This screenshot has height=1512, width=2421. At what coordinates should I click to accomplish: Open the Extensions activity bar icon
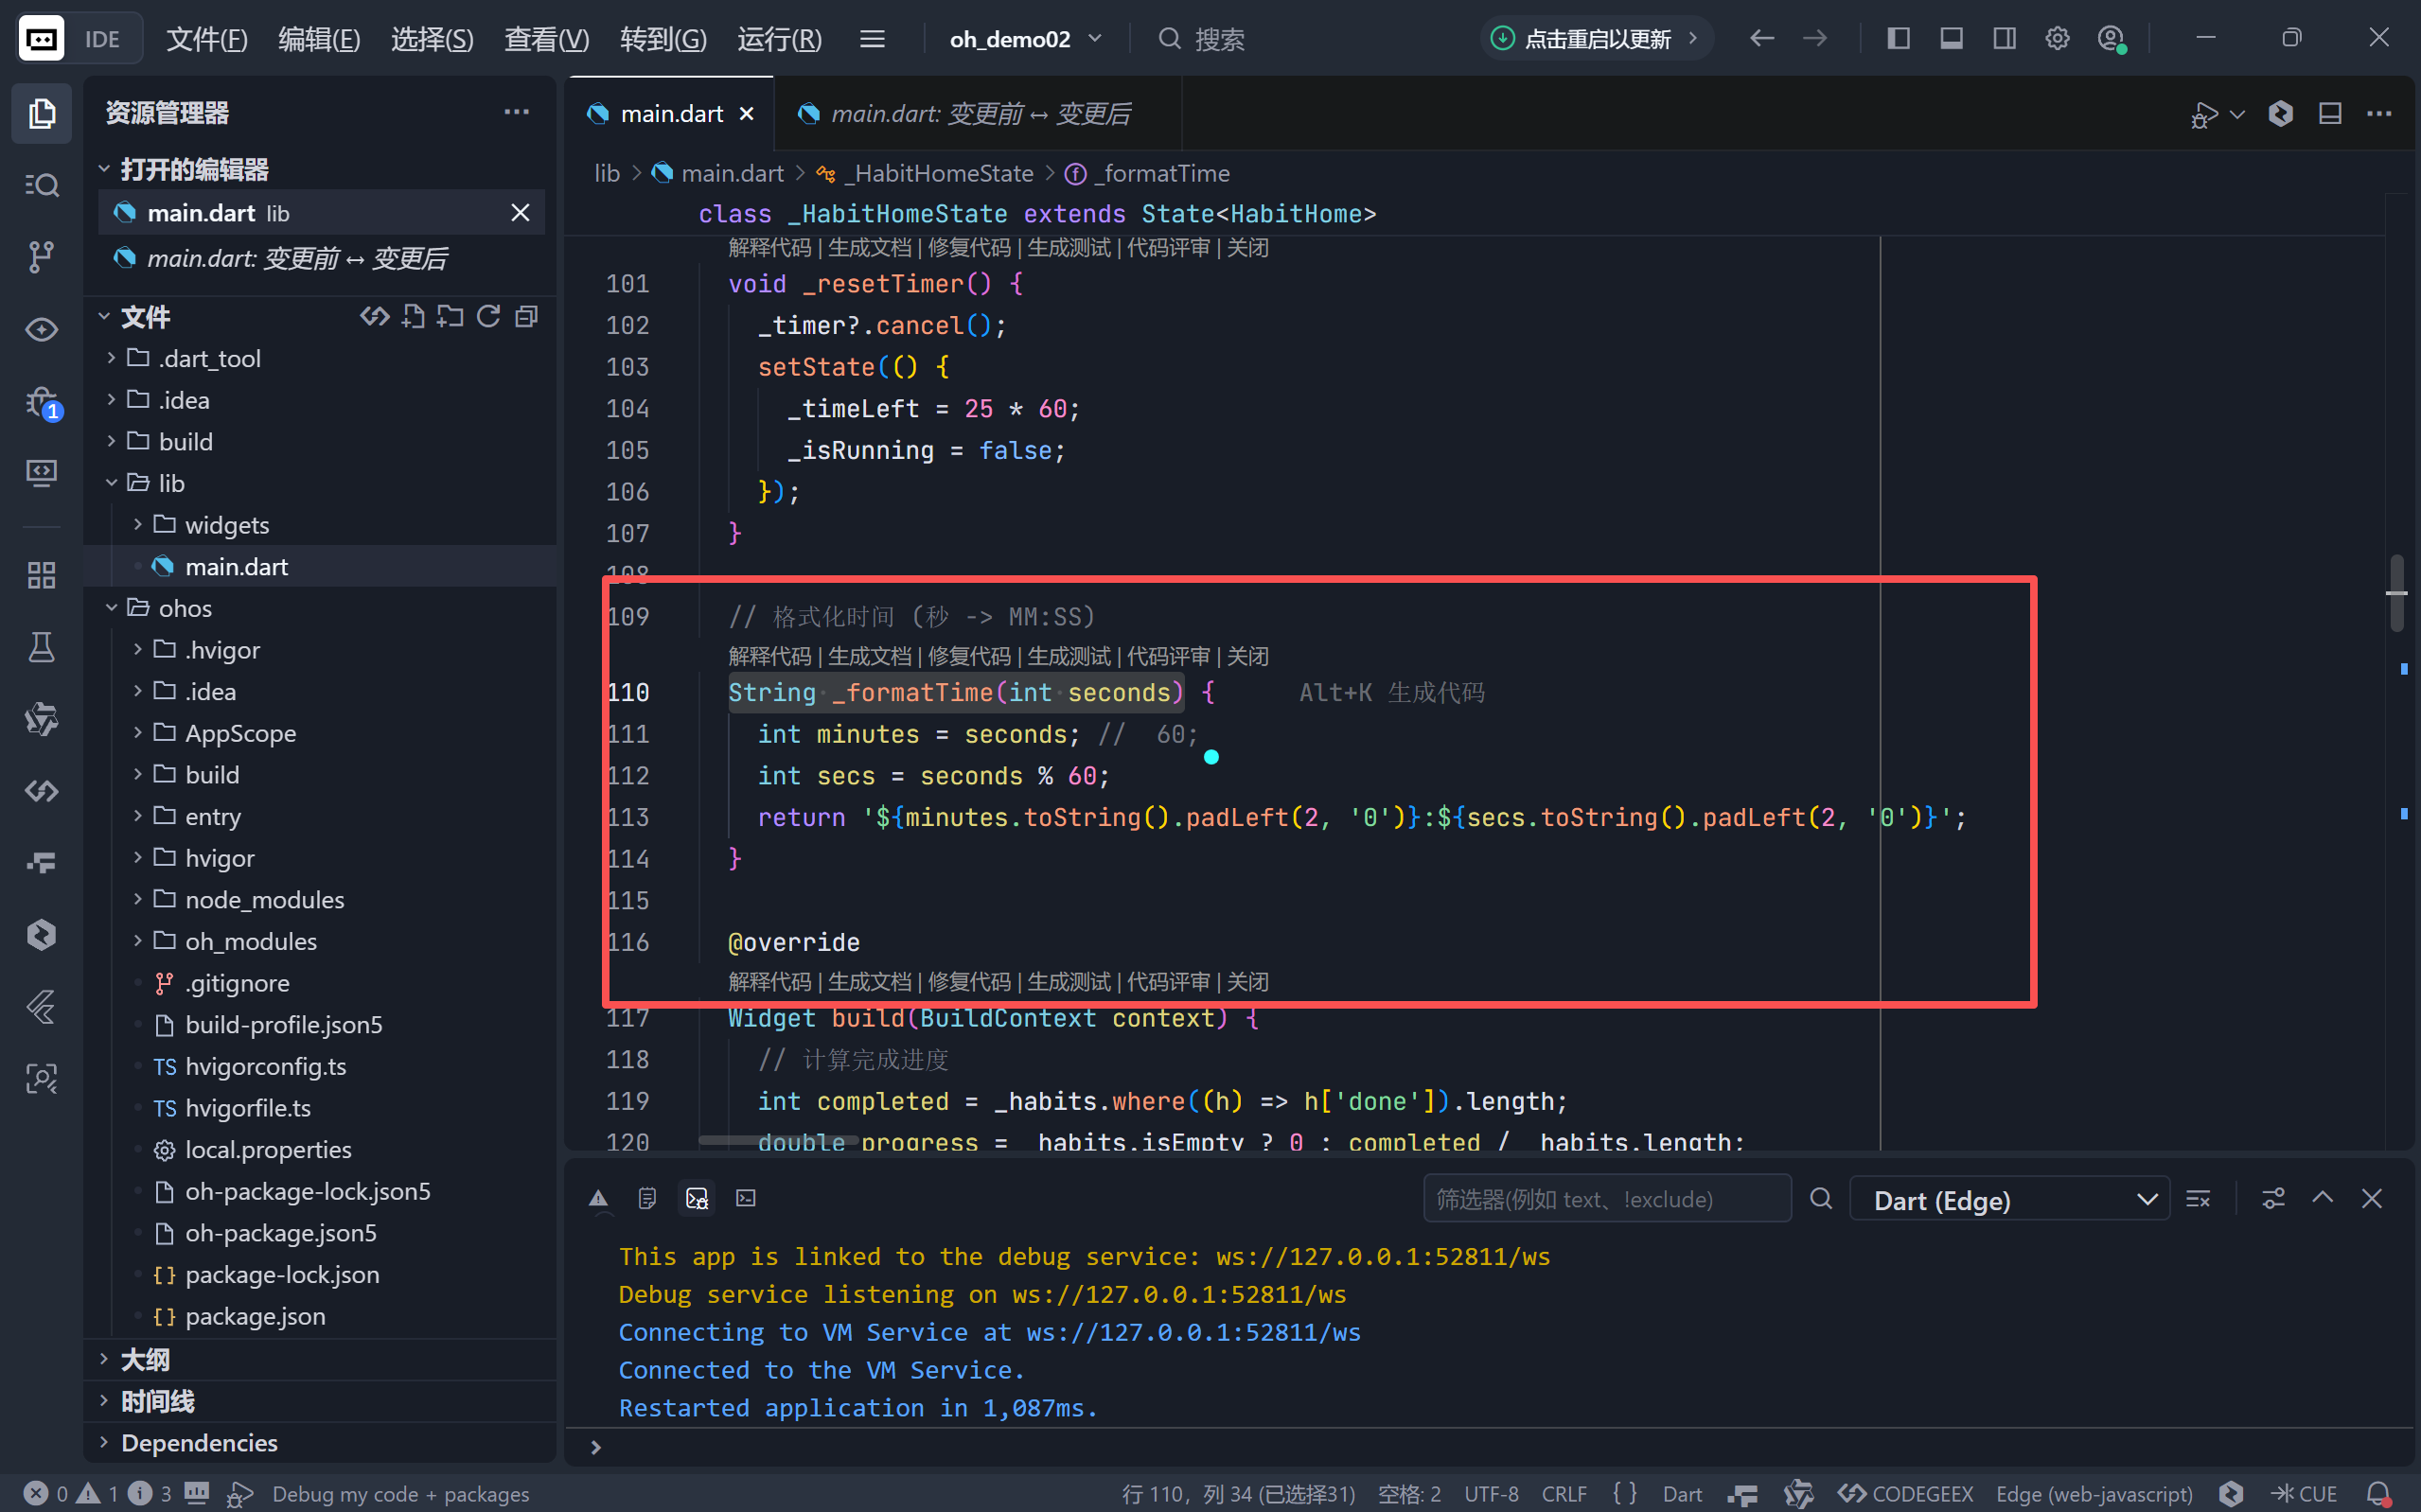click(41, 575)
